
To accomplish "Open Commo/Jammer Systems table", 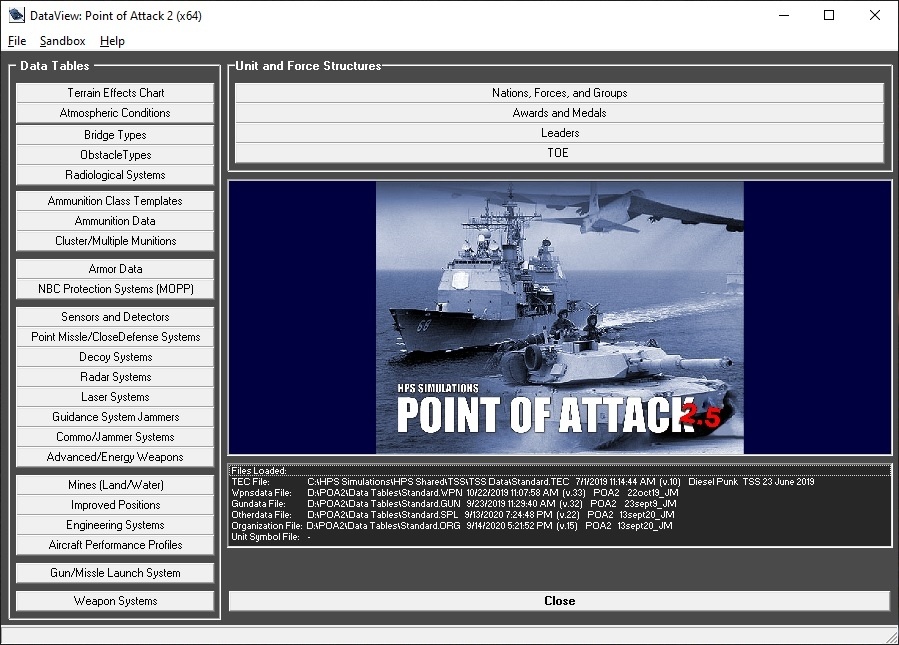I will (x=115, y=437).
